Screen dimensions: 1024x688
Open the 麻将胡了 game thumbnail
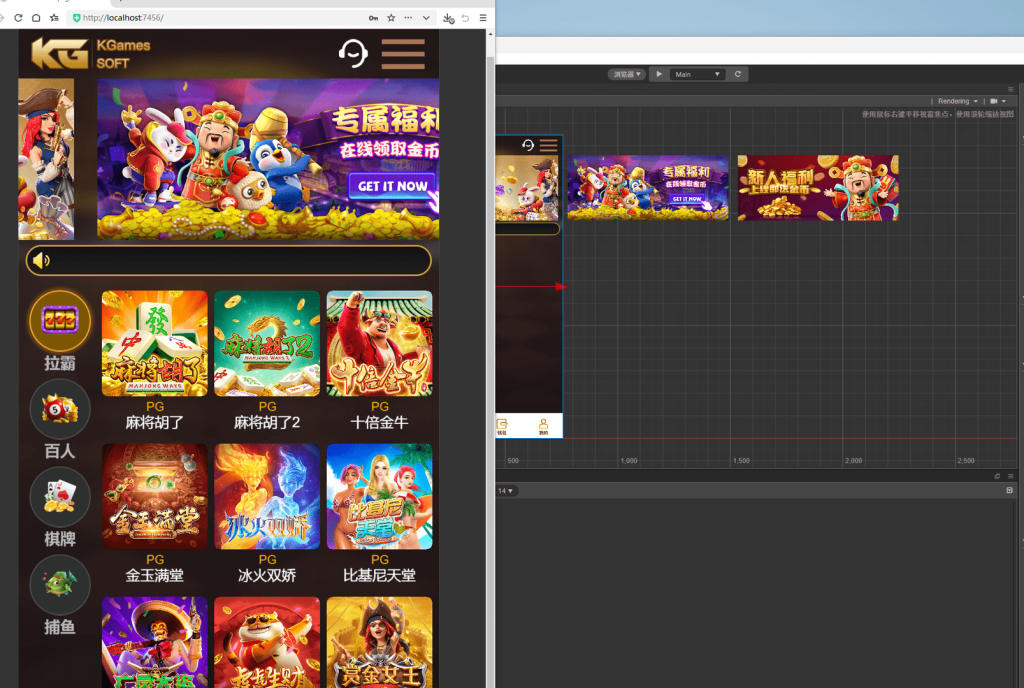(x=155, y=343)
